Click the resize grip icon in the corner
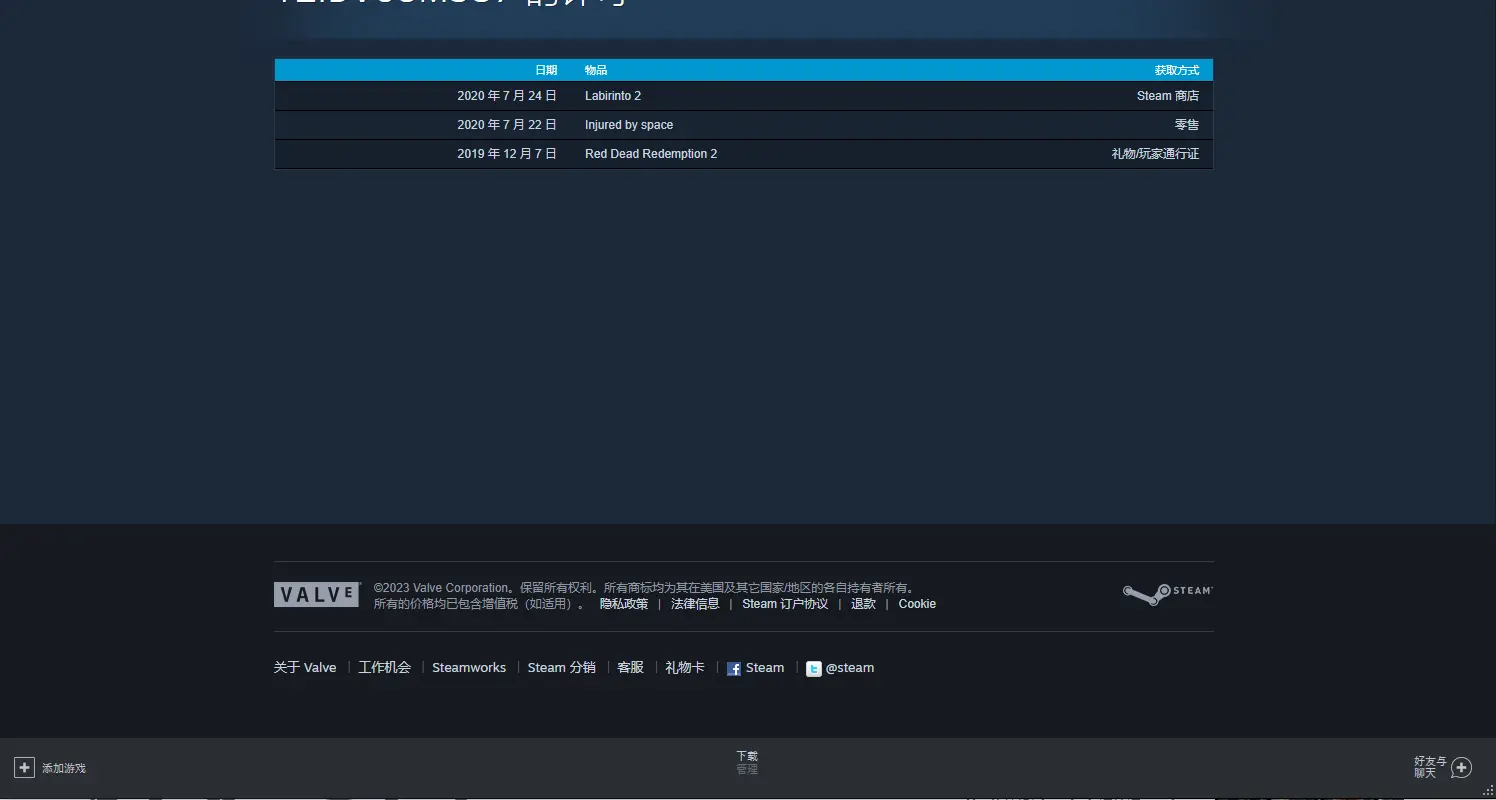Viewport: 1496px width, 800px height. pyautogui.click(x=1487, y=790)
